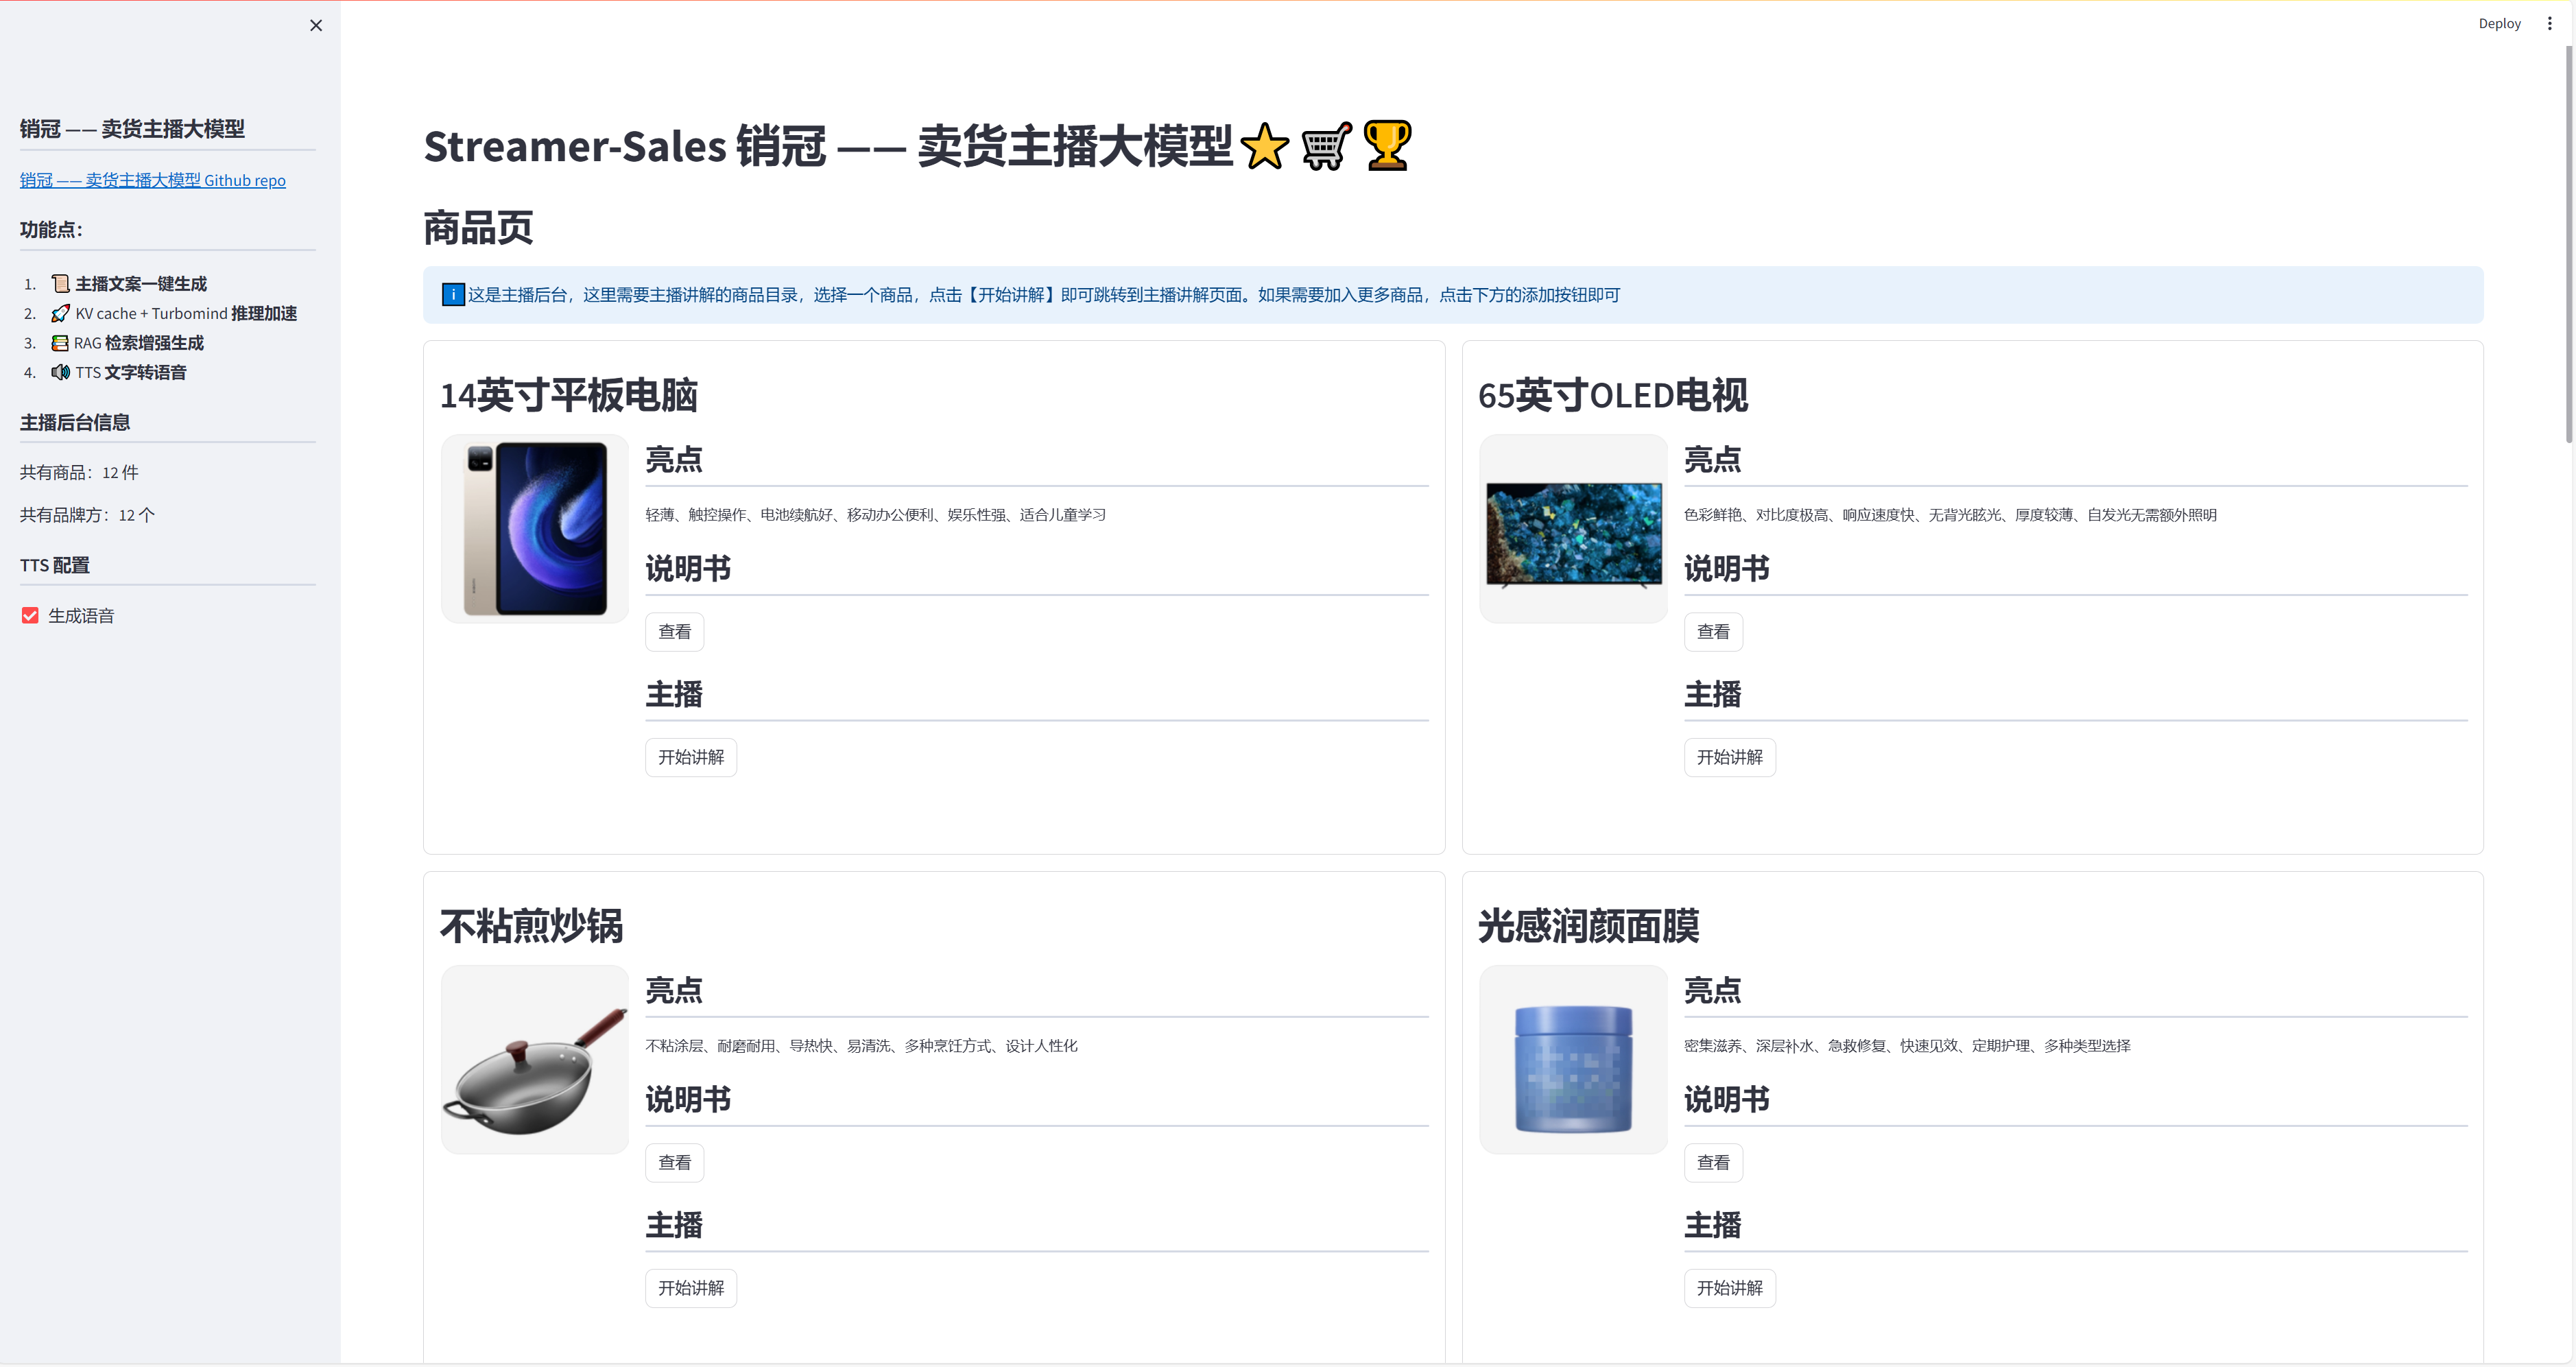Click the 14-inch tablet product image
The image size is (2576, 1367).
pyautogui.click(x=535, y=529)
